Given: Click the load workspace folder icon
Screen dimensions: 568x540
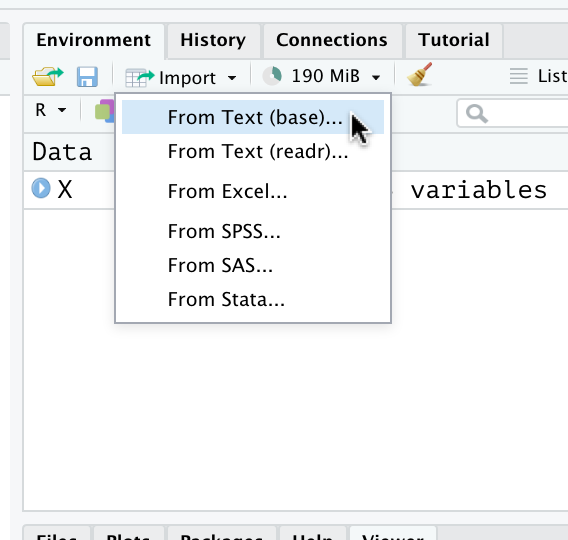Looking at the screenshot, I should tap(48, 76).
